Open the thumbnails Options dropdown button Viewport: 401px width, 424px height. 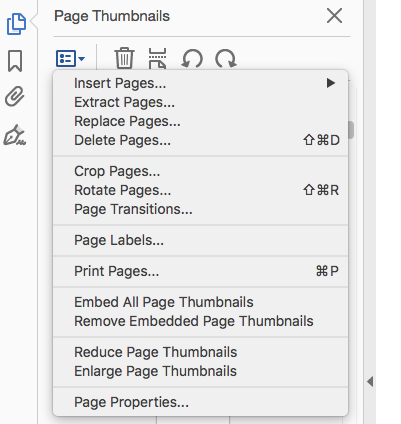(70, 59)
